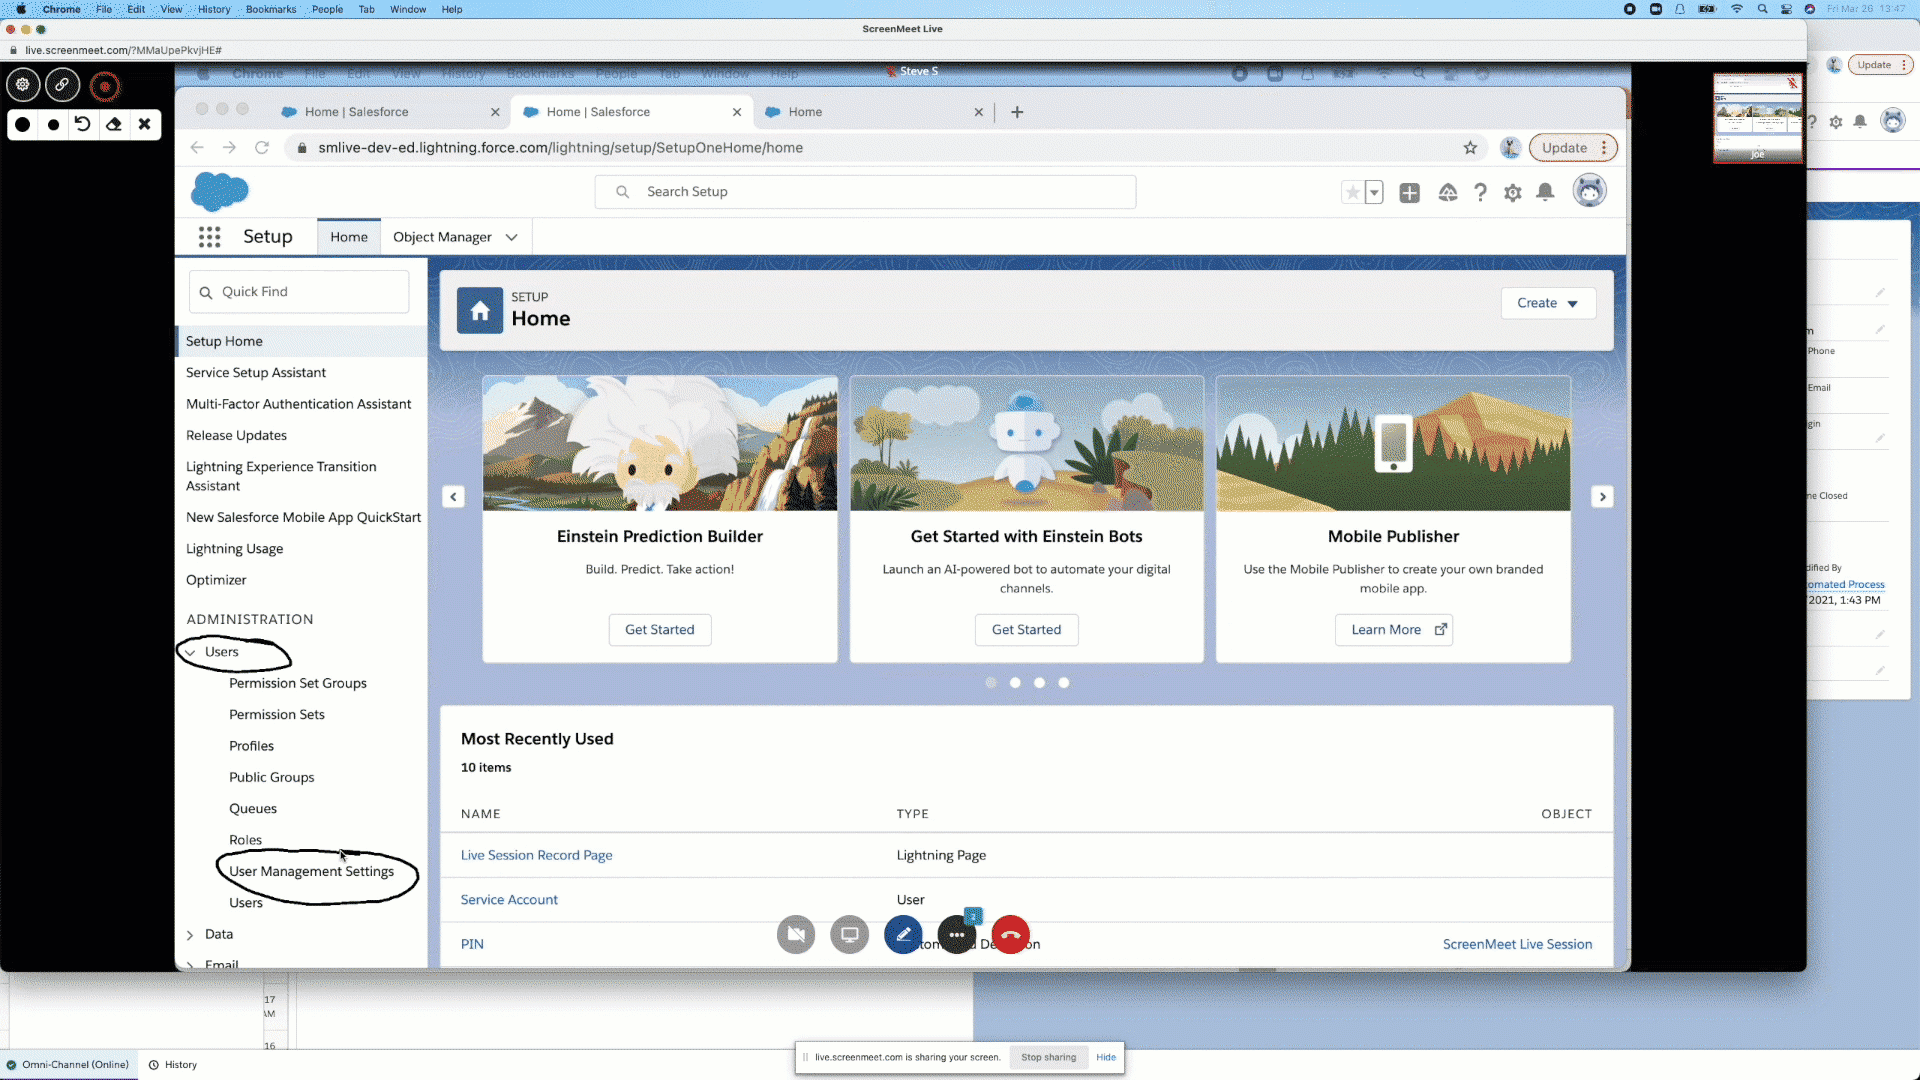Open ScreenMeet settings gear icon

coord(23,85)
